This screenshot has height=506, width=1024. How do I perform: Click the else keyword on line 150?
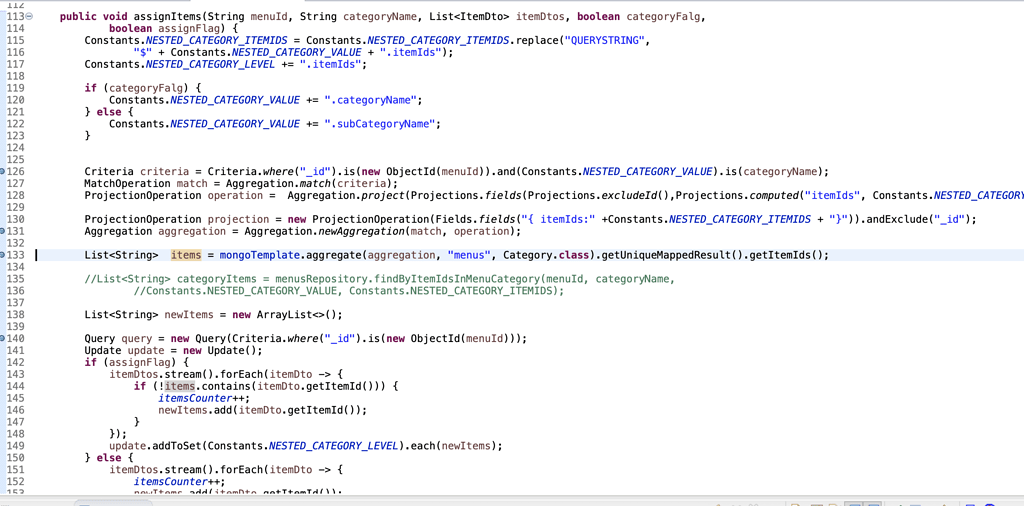[108, 458]
